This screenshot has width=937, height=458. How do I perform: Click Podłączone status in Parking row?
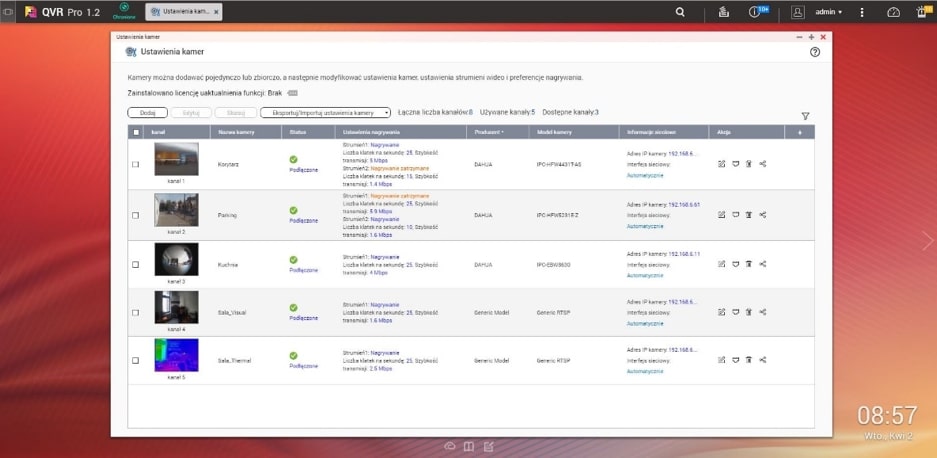304,221
